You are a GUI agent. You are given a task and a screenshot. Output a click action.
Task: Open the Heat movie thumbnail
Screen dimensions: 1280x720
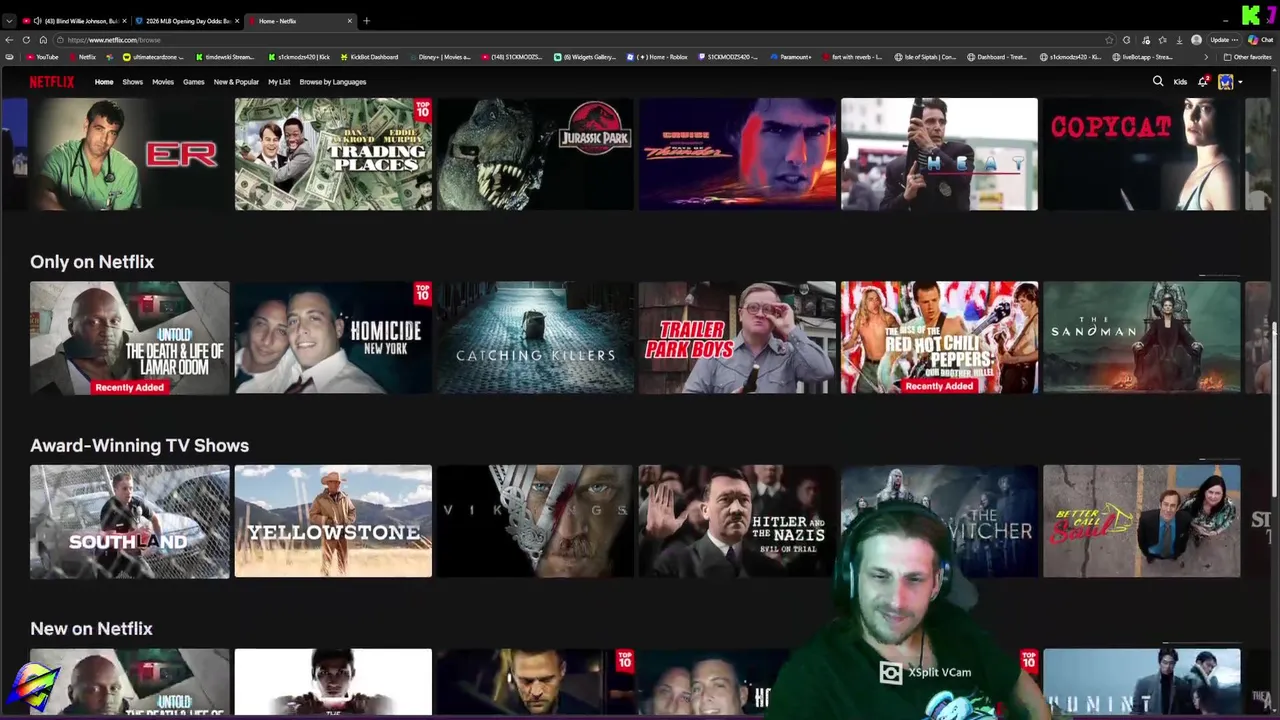939,154
